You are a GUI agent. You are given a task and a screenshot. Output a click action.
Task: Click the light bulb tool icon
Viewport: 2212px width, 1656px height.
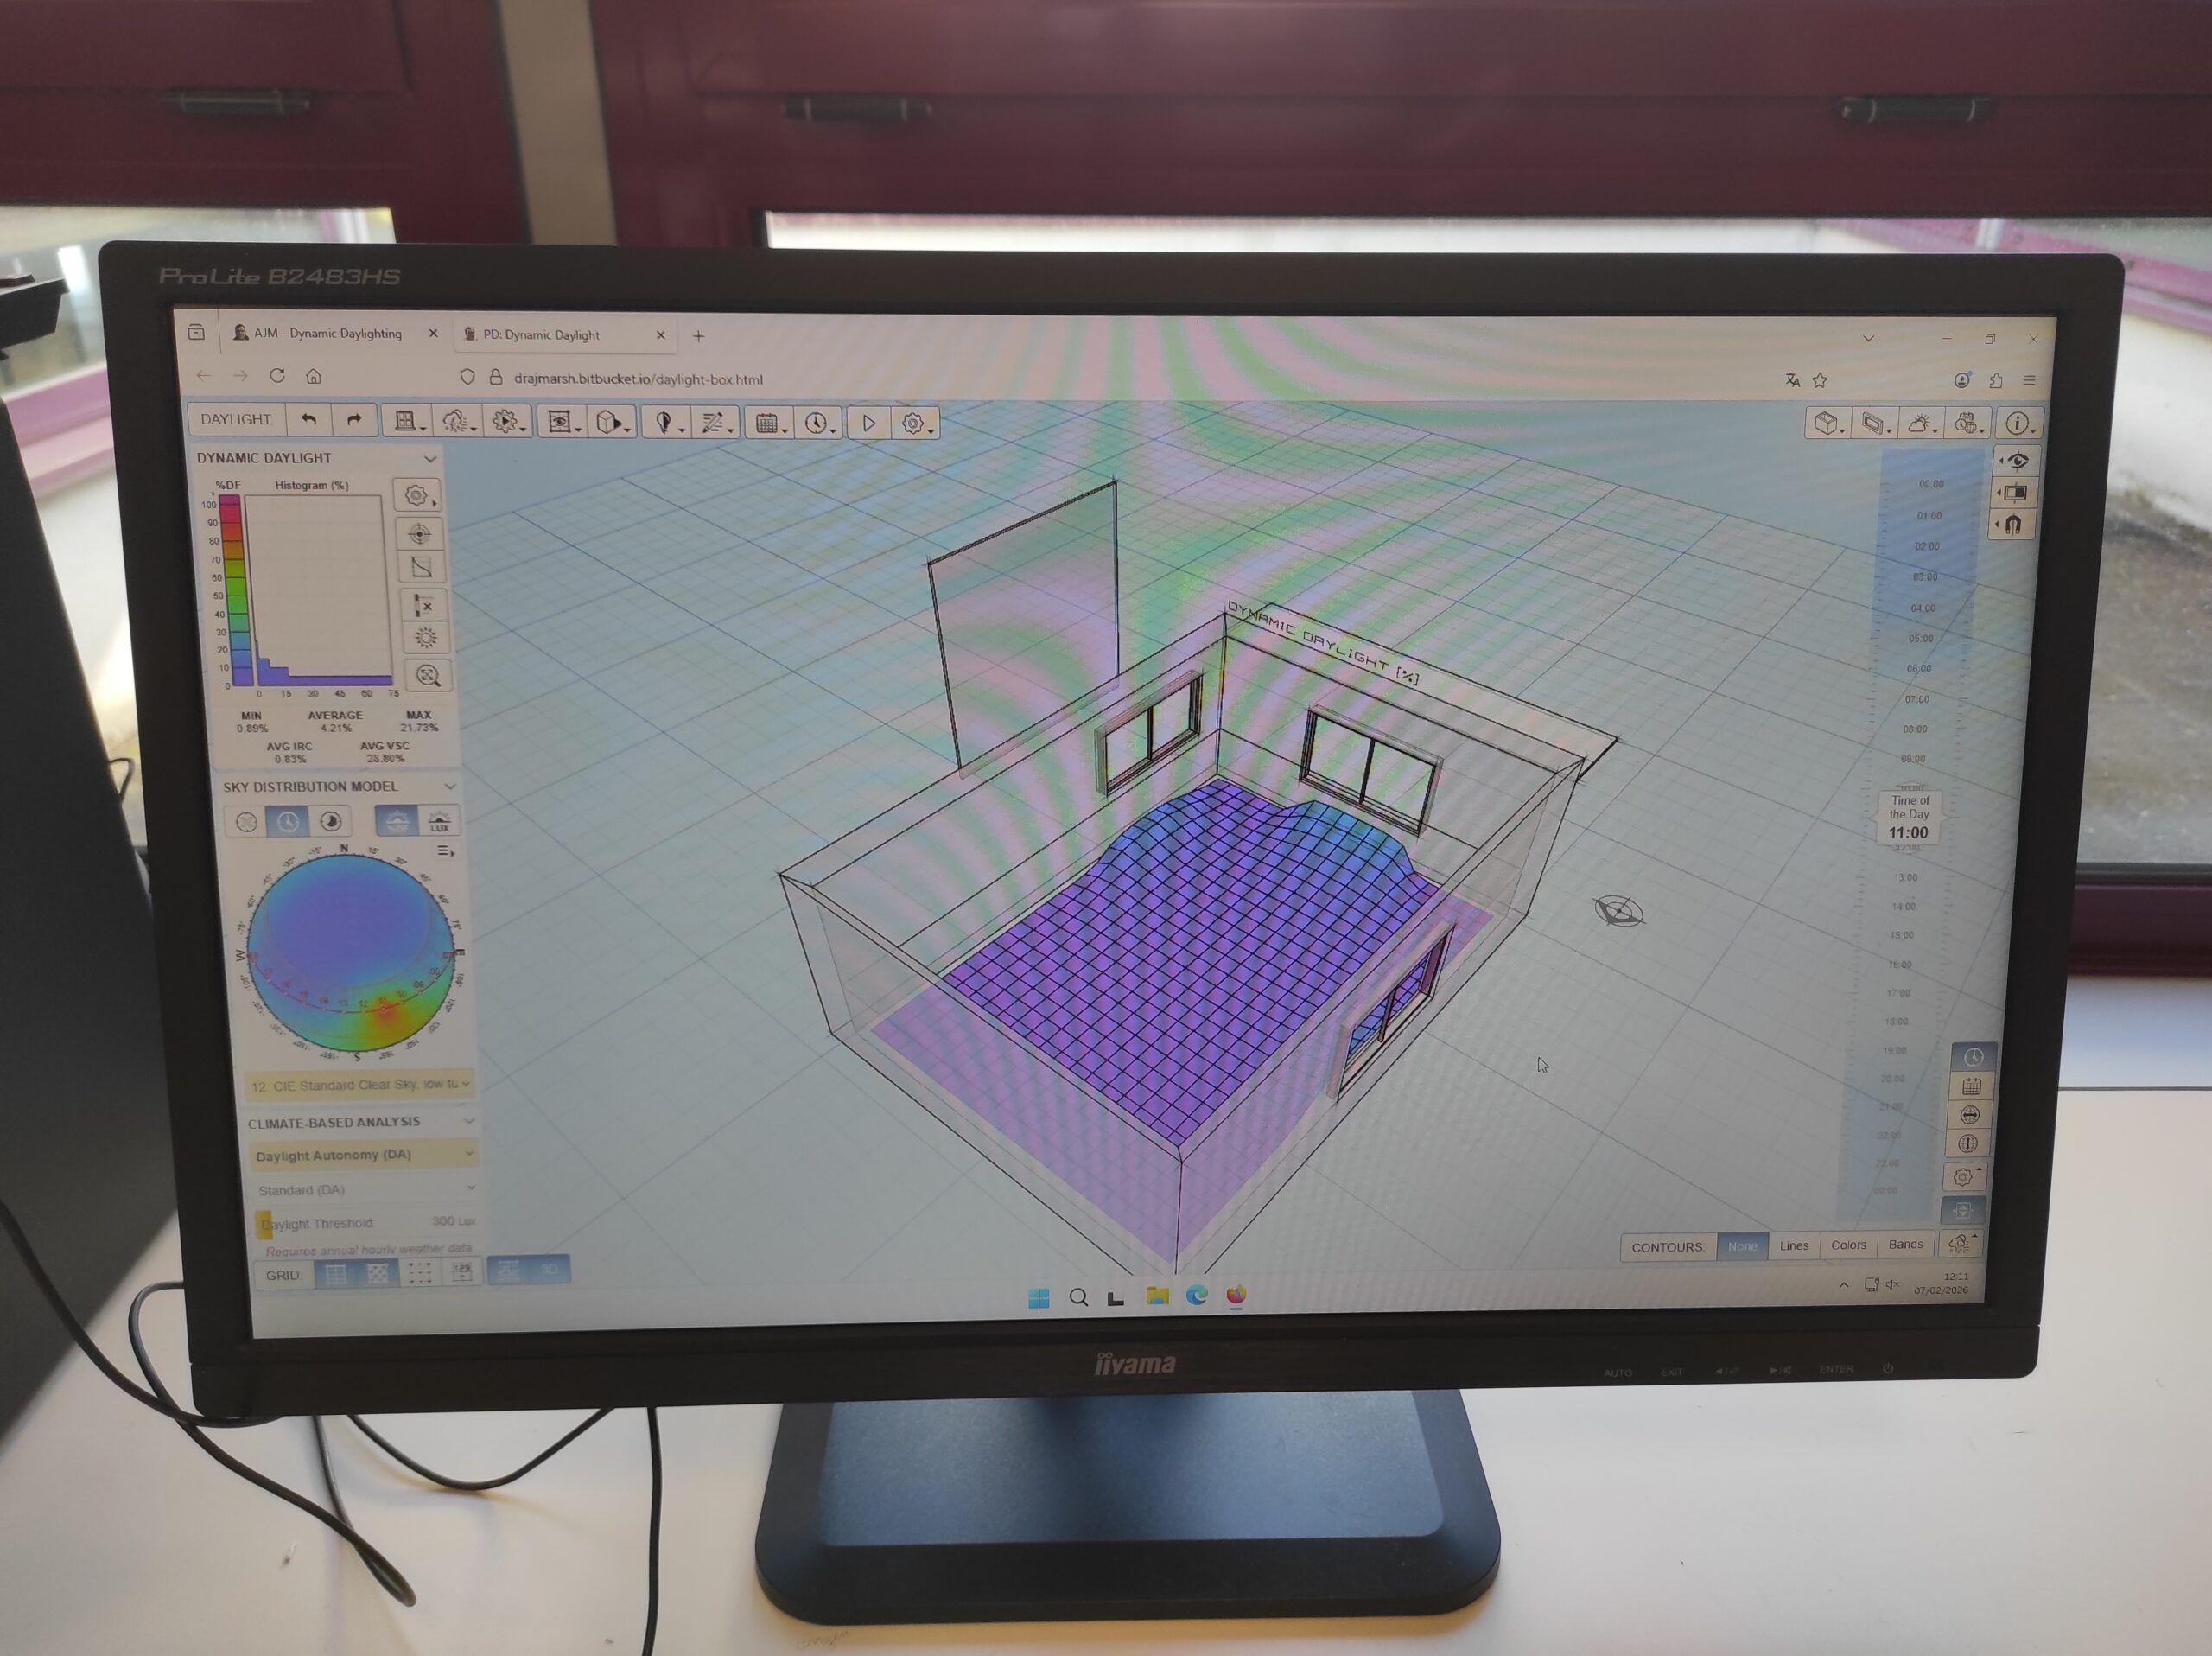pos(665,423)
